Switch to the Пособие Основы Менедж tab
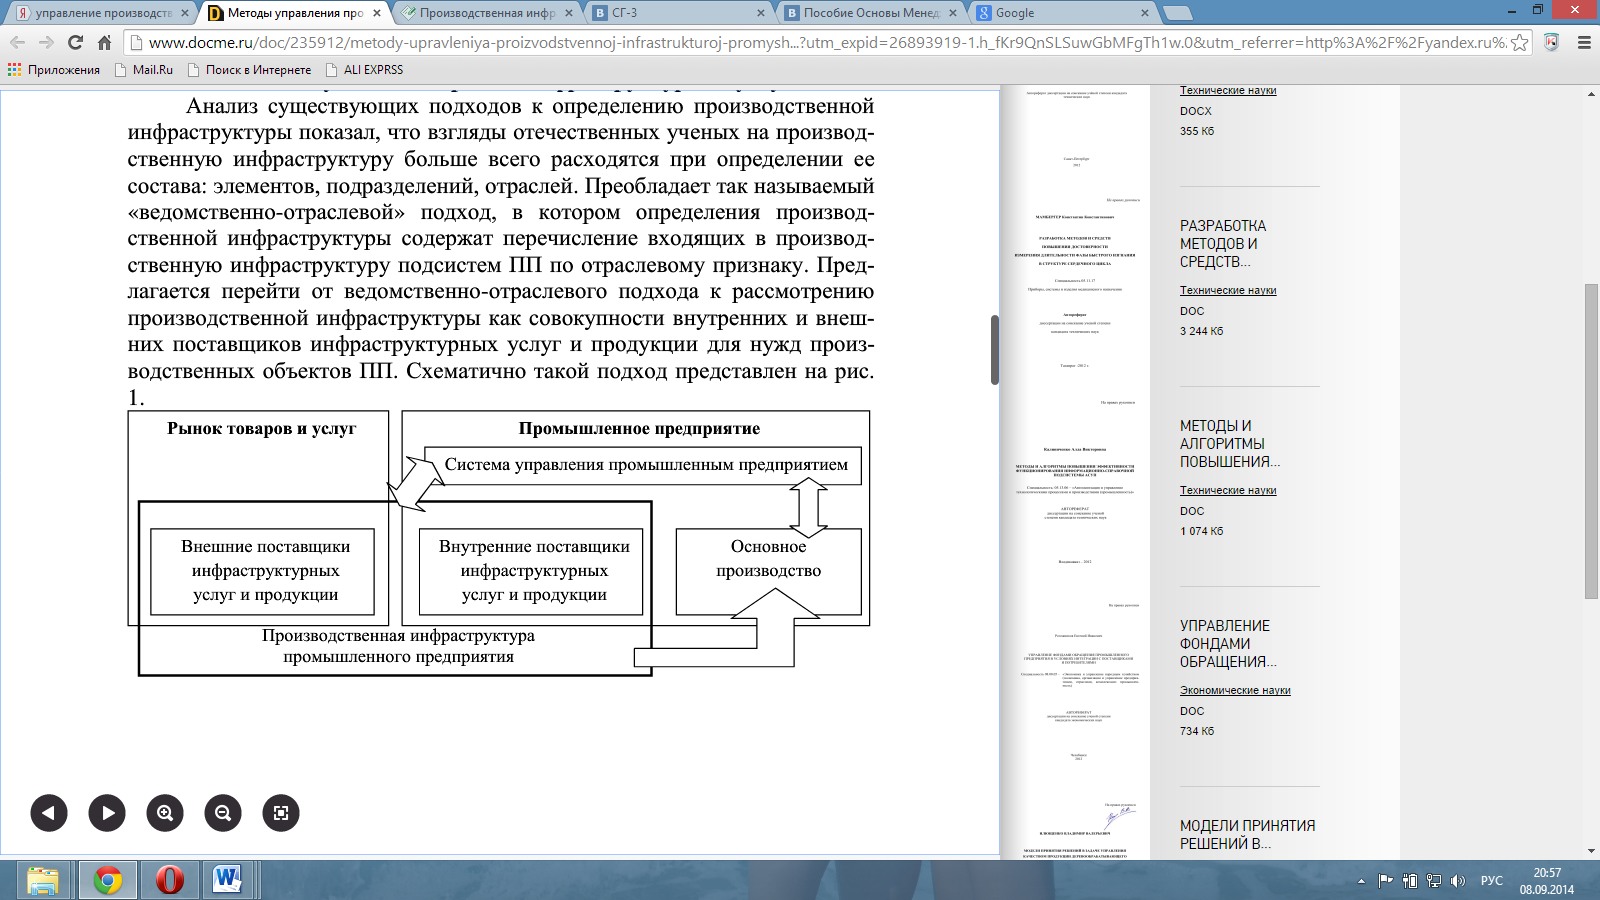 [x=870, y=13]
